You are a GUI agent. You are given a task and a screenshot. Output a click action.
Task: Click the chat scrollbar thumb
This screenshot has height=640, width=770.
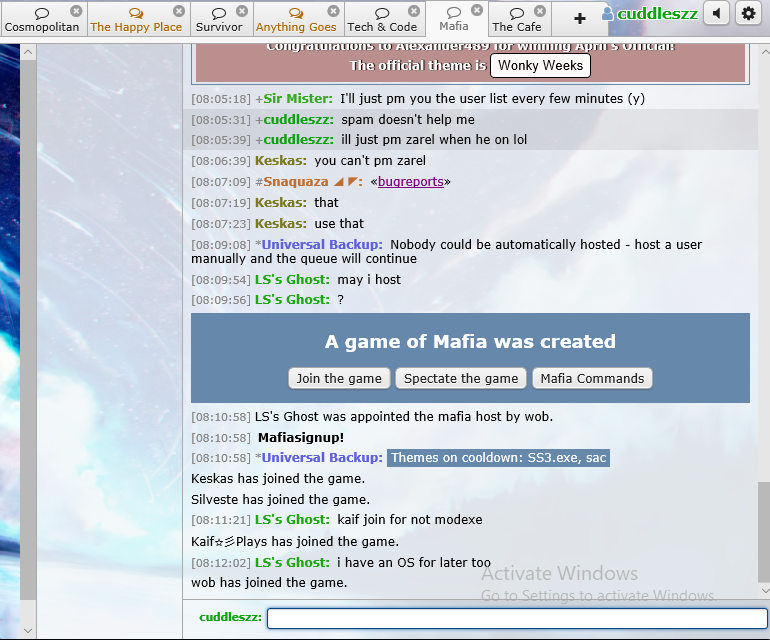pyautogui.click(x=764, y=530)
